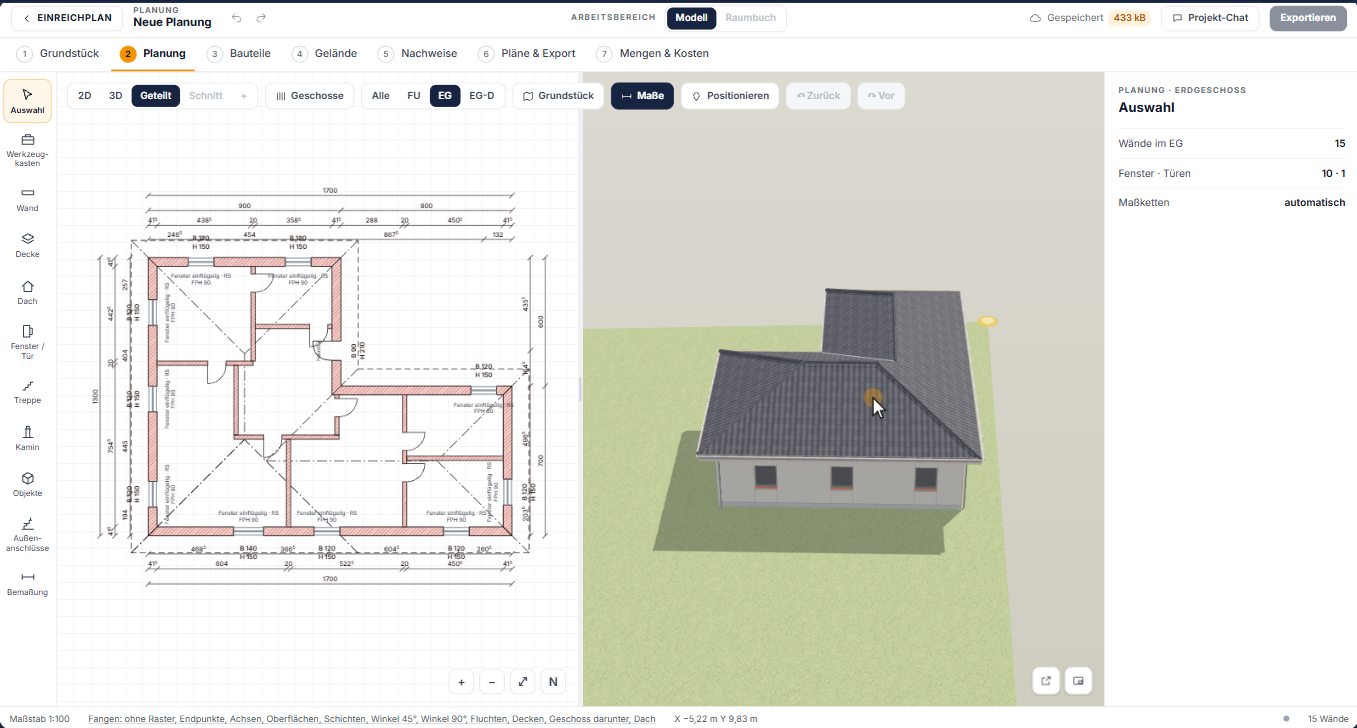The width and height of the screenshot is (1357, 728).
Task: Open the Werkzeugkasten toolbox
Action: [x=28, y=150]
